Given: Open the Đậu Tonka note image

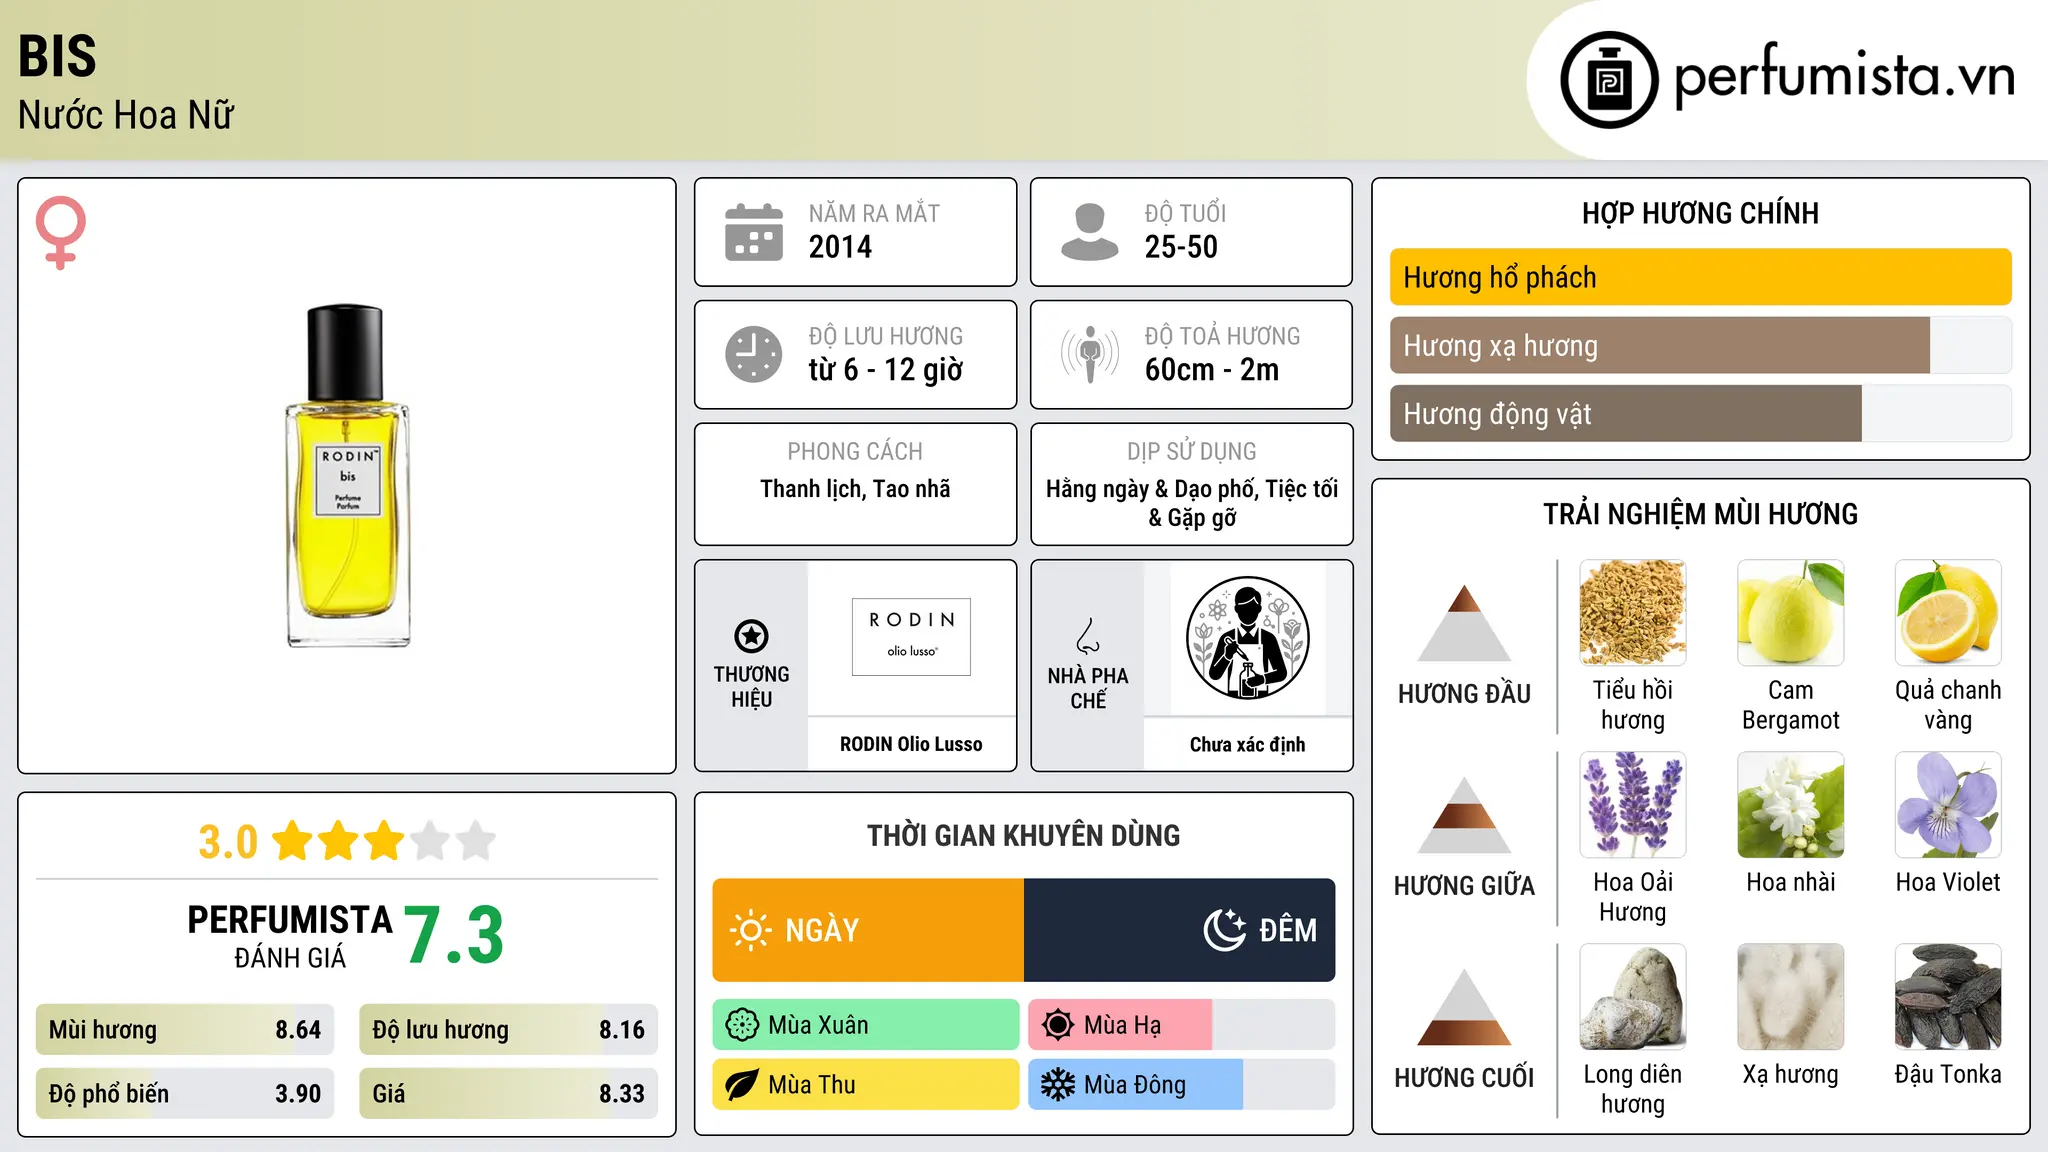Looking at the screenshot, I should pyautogui.click(x=1948, y=996).
